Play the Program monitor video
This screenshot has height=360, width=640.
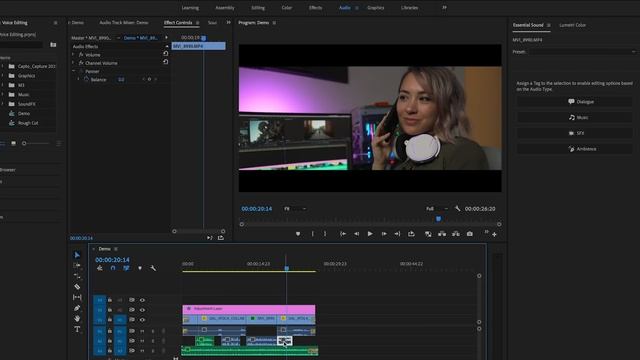[x=370, y=234]
